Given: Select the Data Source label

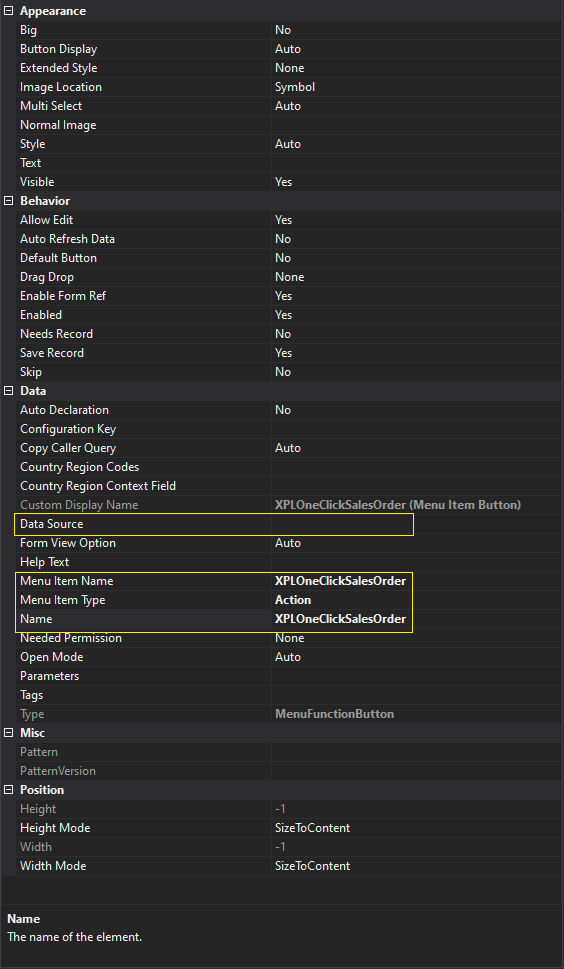Looking at the screenshot, I should pyautogui.click(x=51, y=524).
